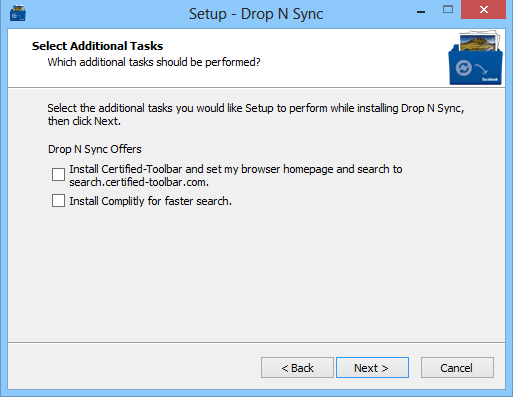Click the 'Setup - Drop N Sync' title text

click(256, 14)
